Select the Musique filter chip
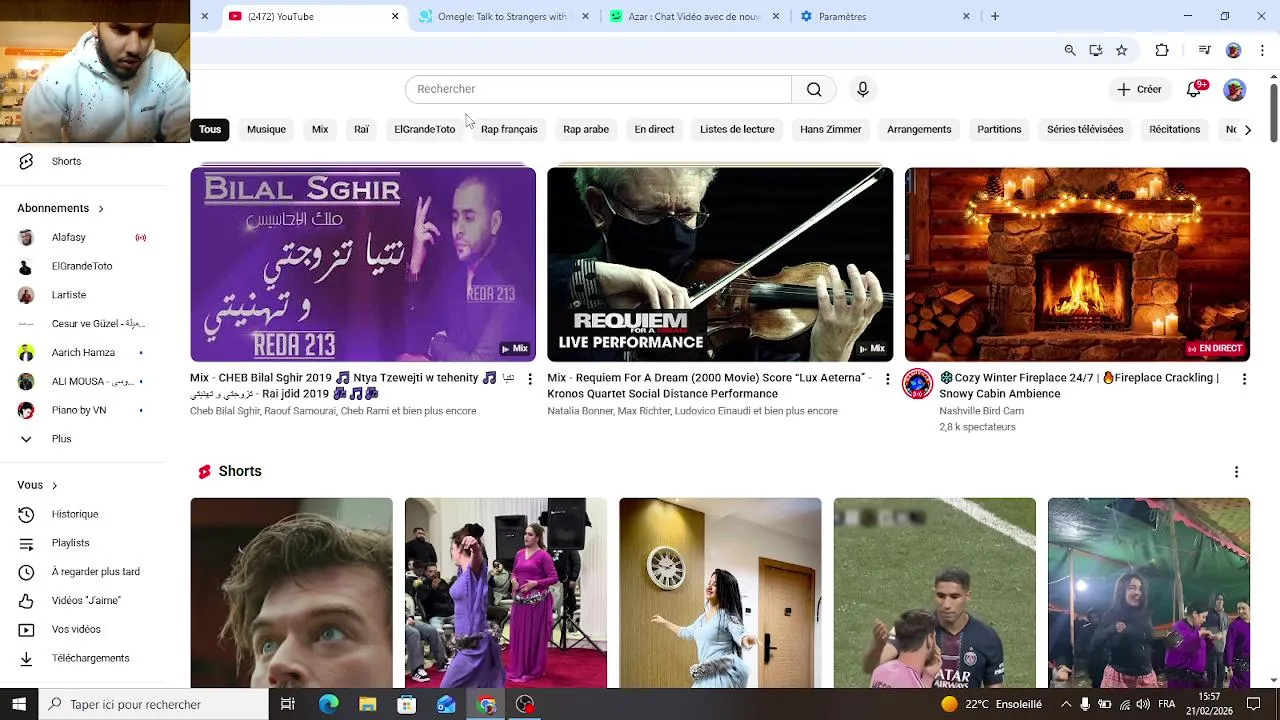Viewport: 1280px width, 720px height. (x=266, y=129)
